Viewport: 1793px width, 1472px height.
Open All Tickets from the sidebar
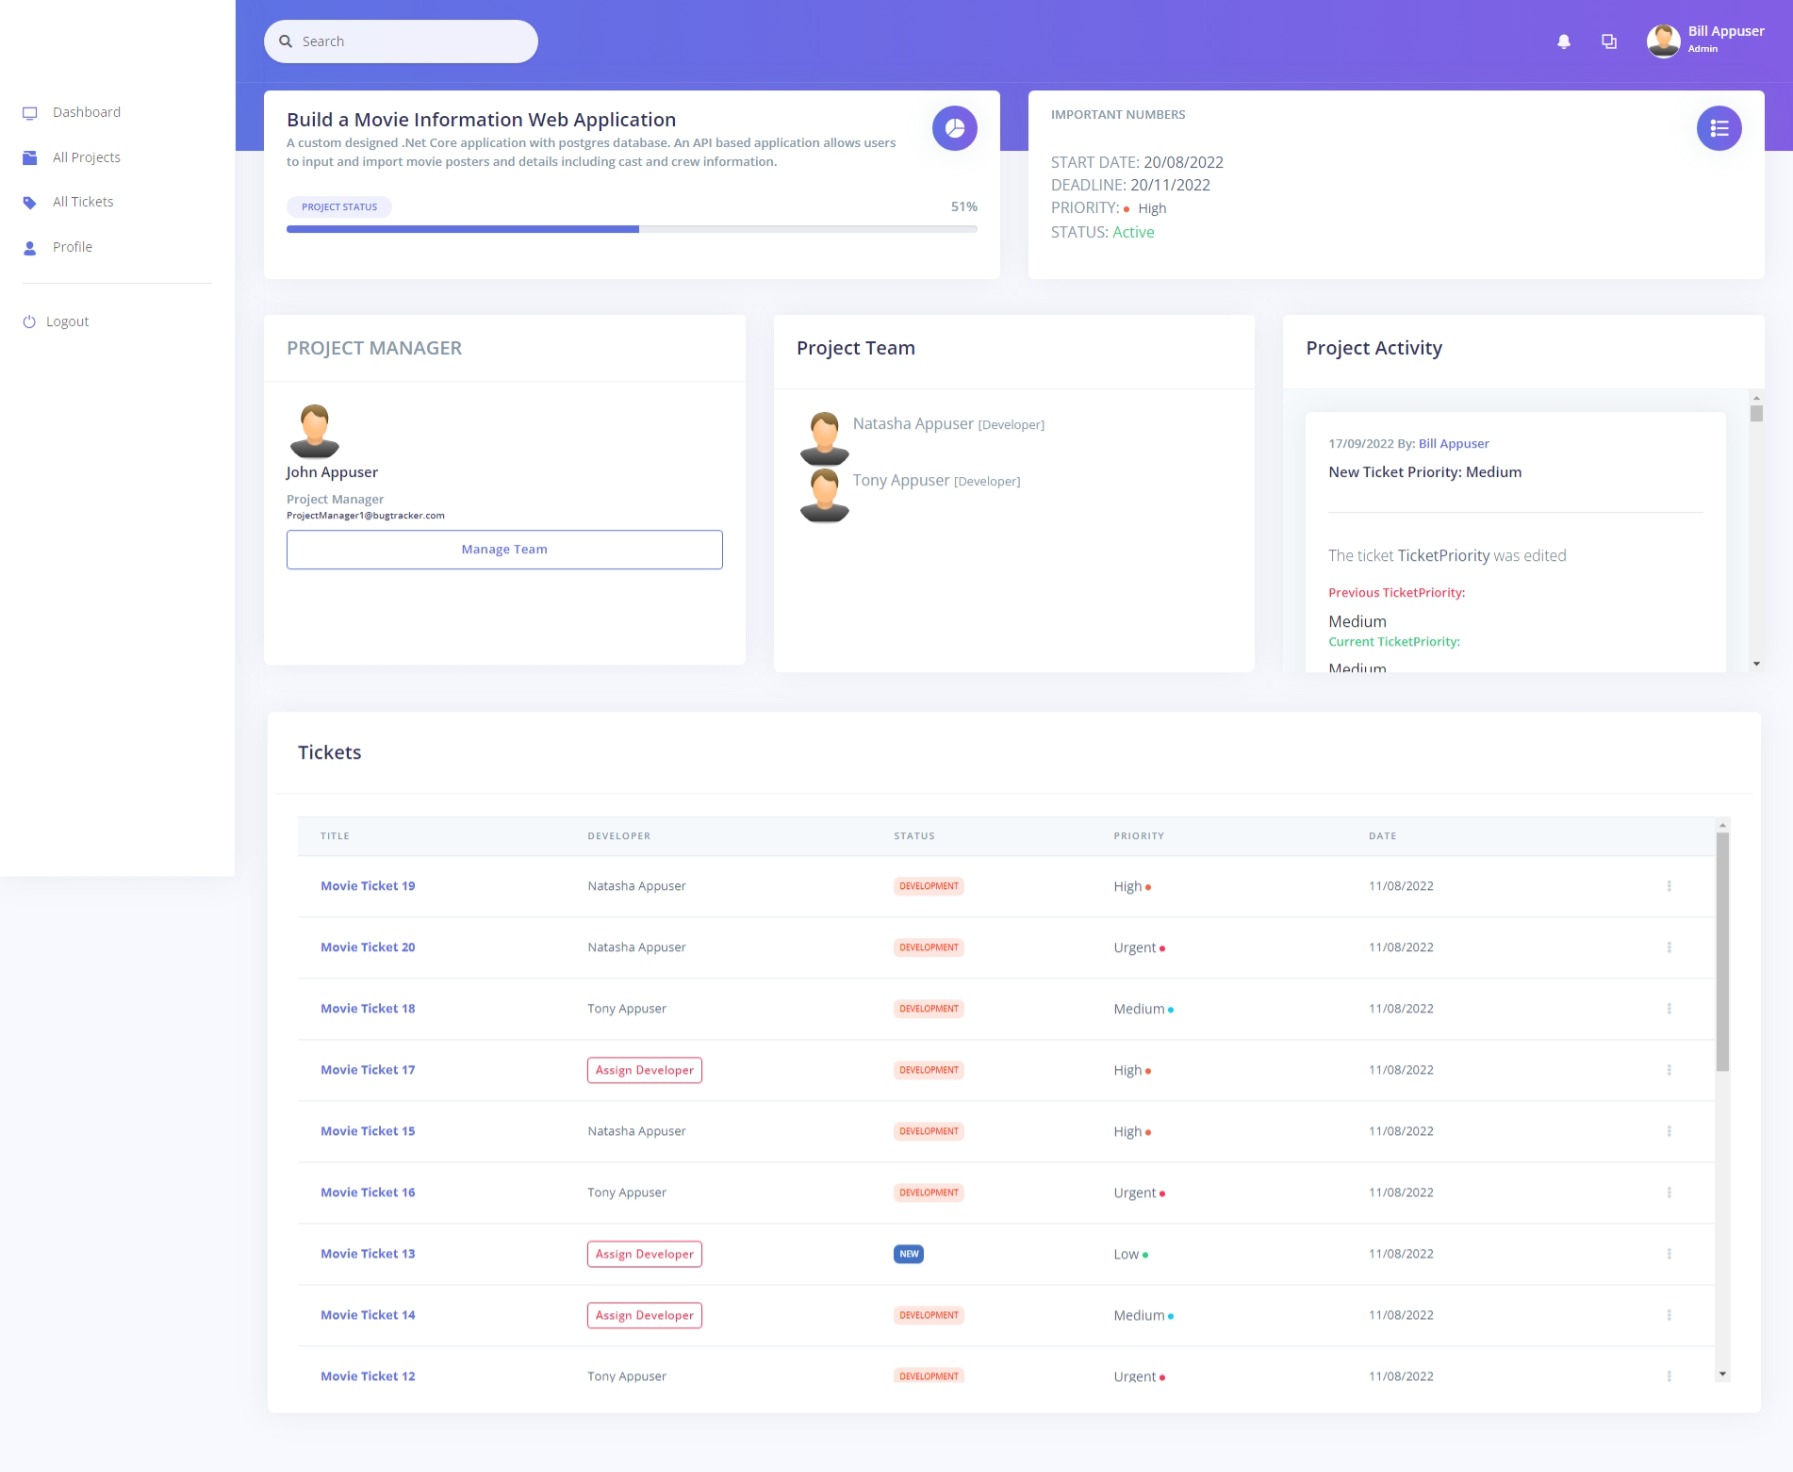point(83,202)
